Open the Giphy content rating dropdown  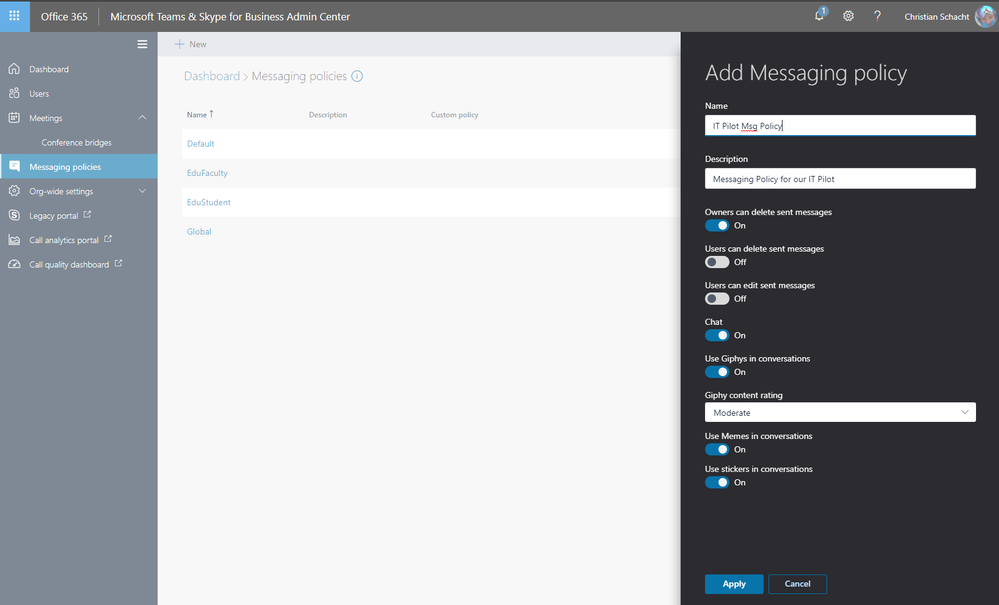coord(840,413)
